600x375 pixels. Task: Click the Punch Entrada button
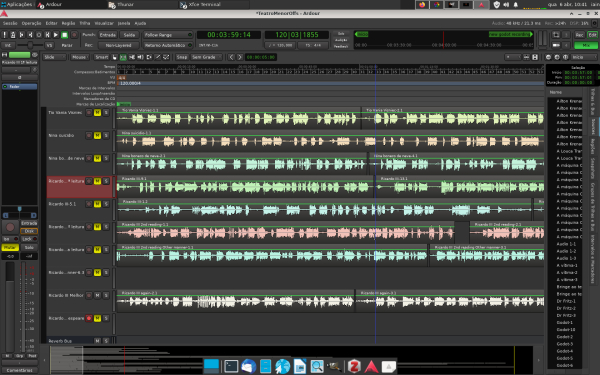108,35
